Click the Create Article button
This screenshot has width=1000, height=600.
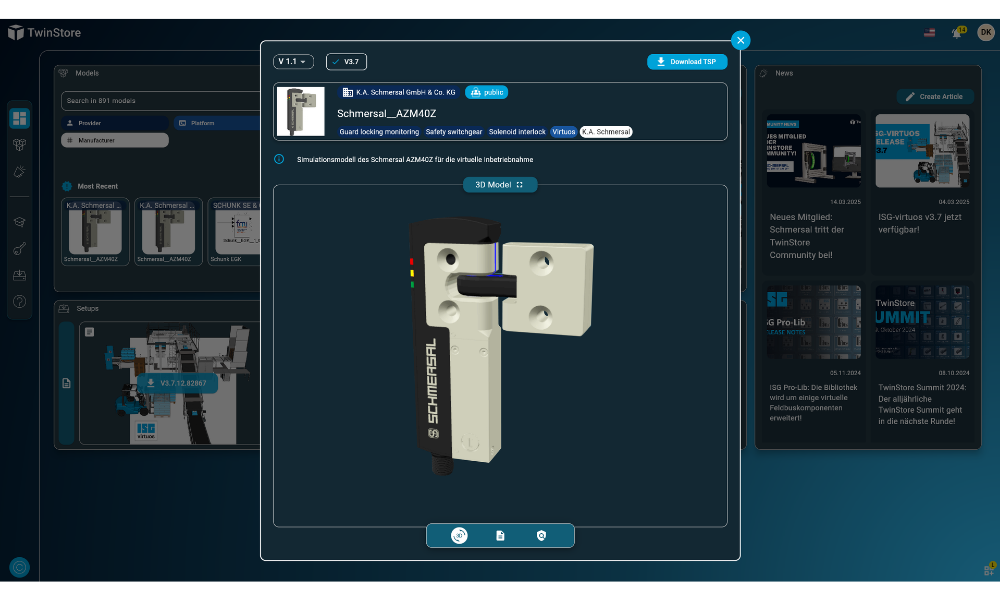click(x=935, y=96)
